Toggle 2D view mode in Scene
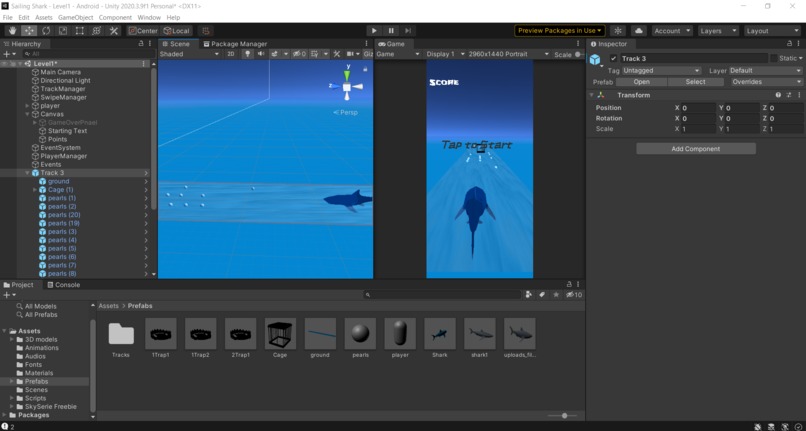 [231, 54]
